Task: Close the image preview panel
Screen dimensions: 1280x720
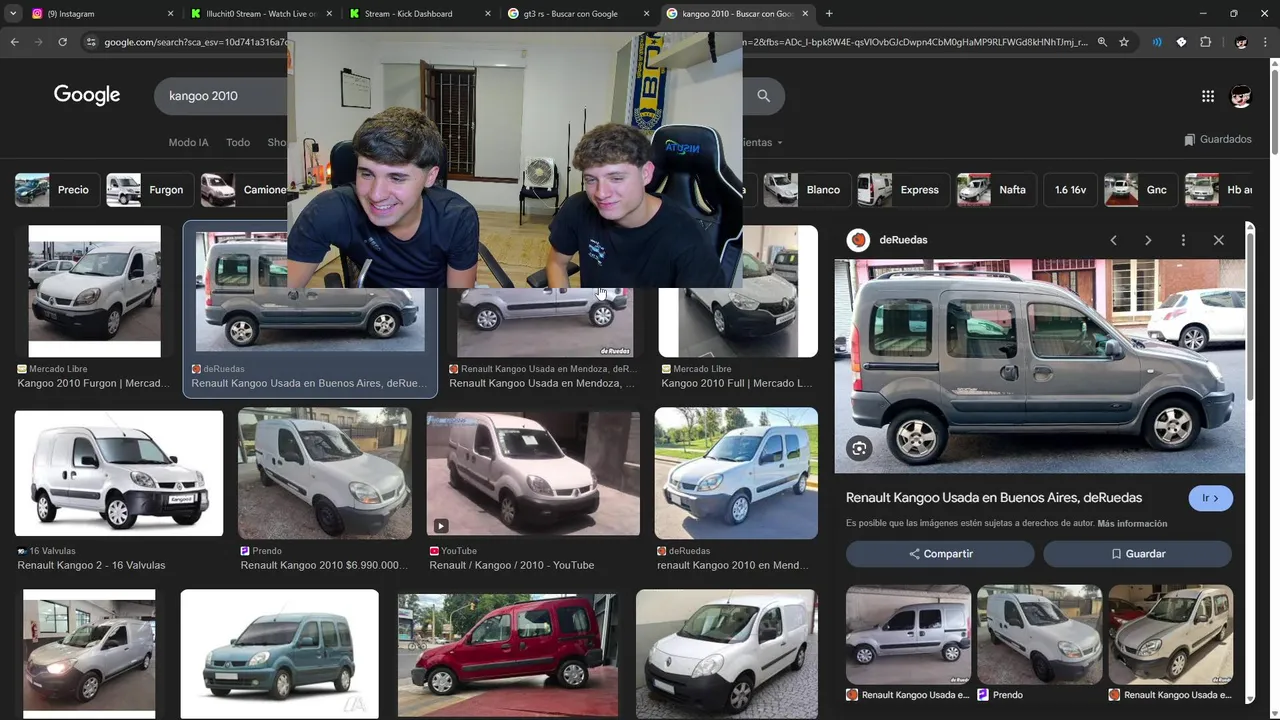Action: click(x=1218, y=240)
